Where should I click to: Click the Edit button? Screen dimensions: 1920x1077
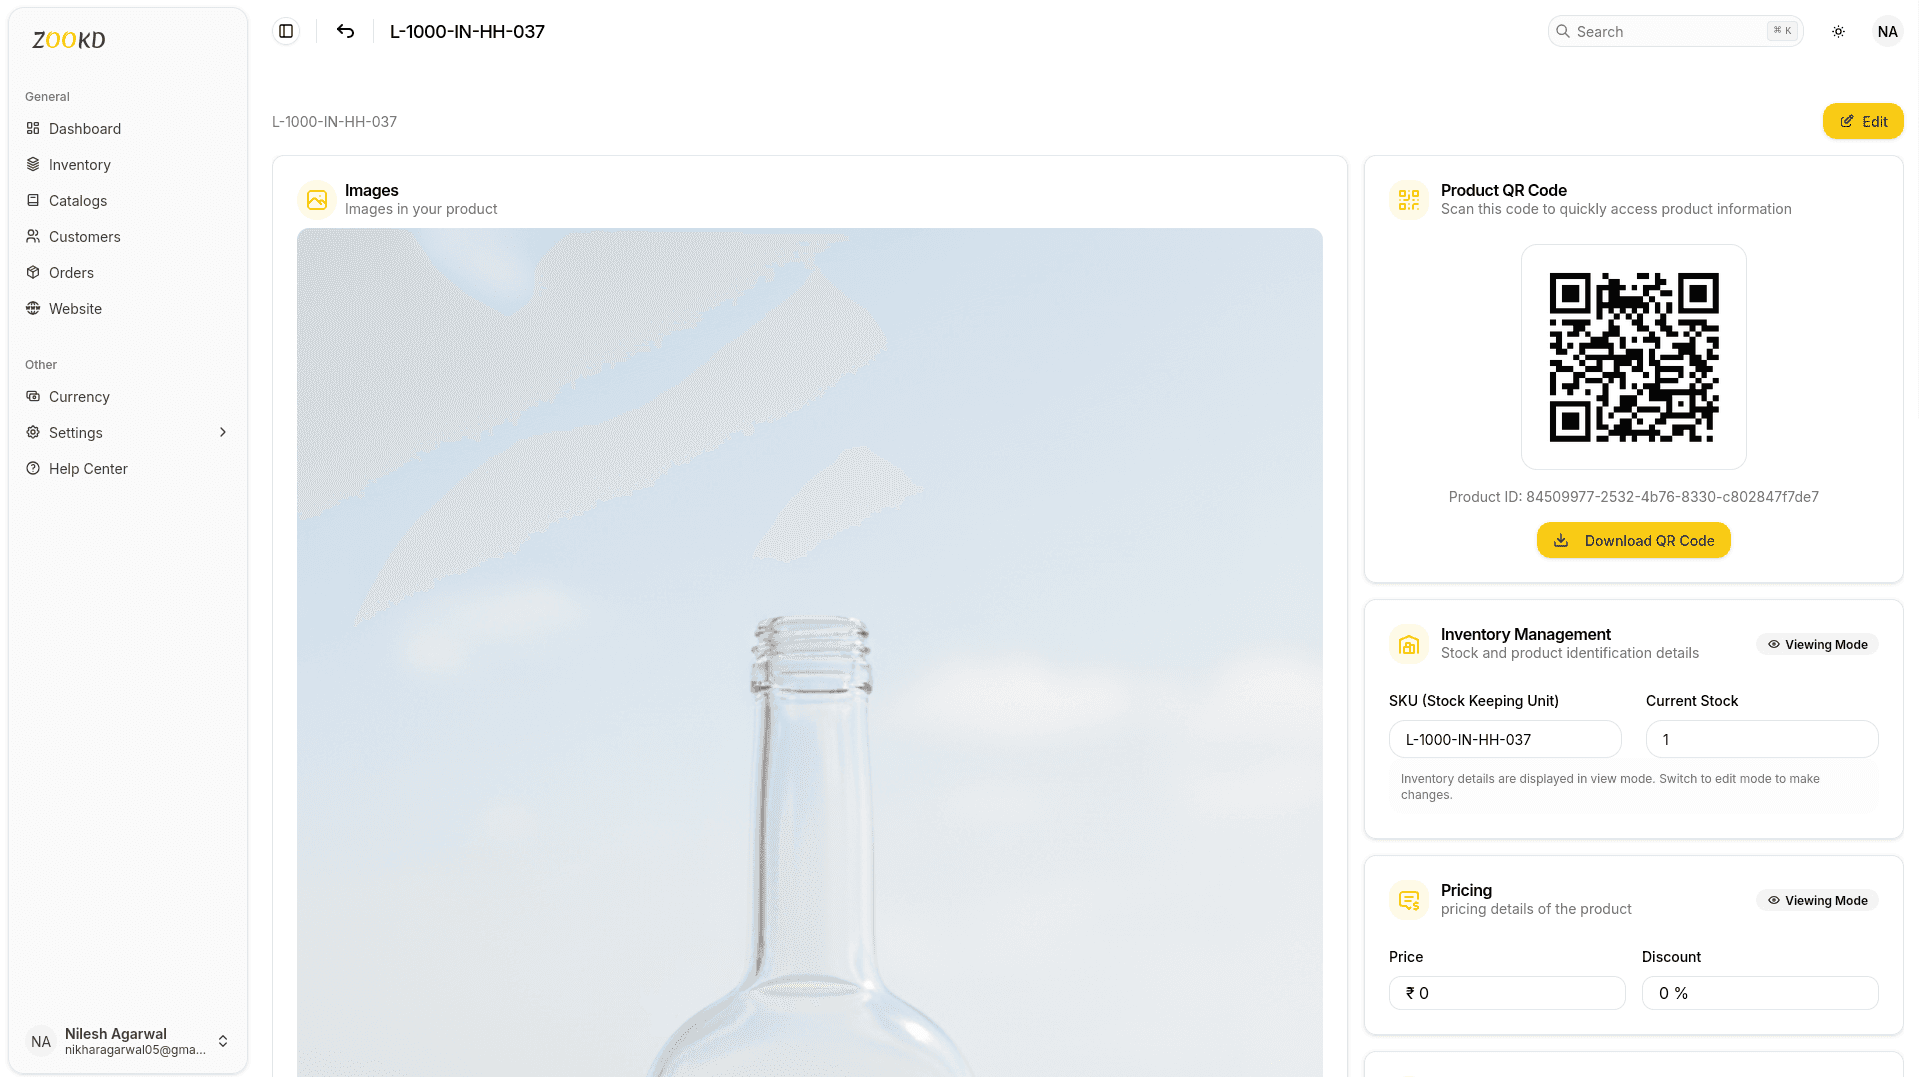(1862, 121)
